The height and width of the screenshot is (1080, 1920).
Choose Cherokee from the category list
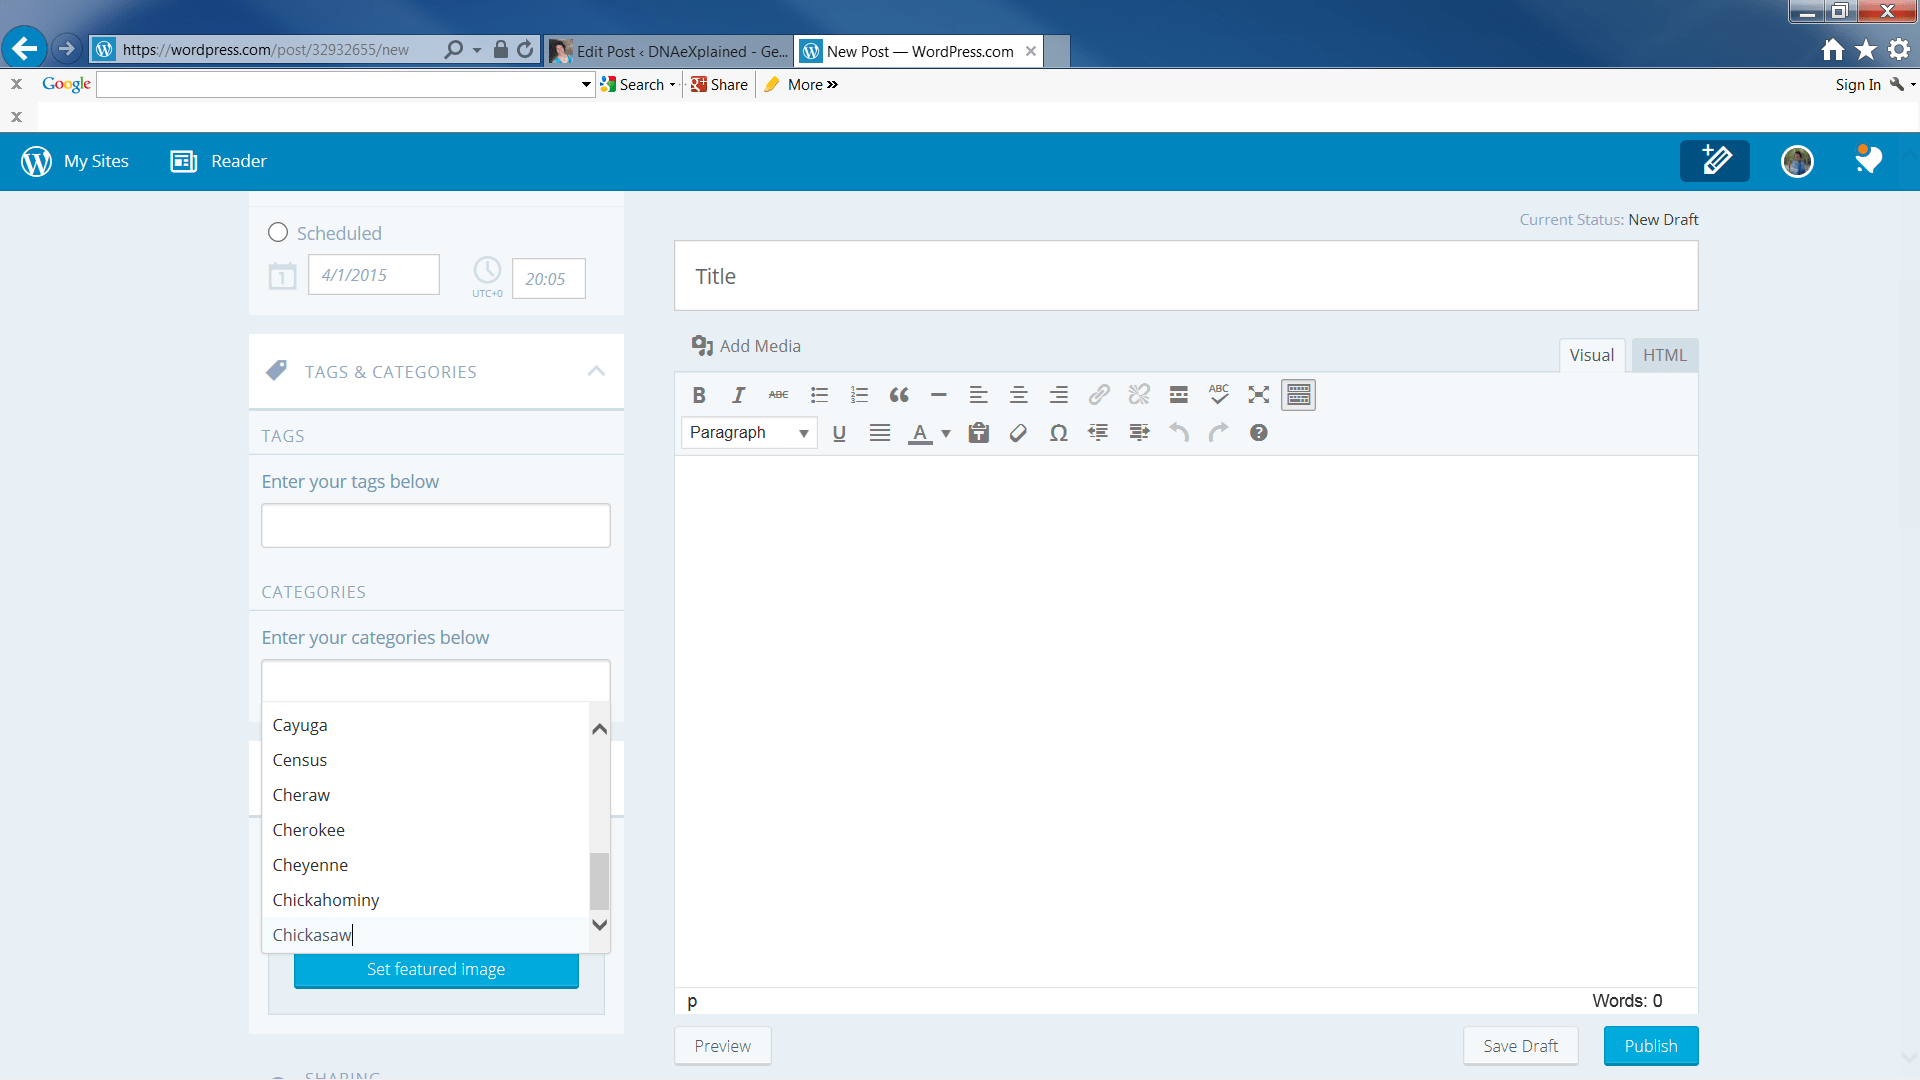tap(308, 830)
